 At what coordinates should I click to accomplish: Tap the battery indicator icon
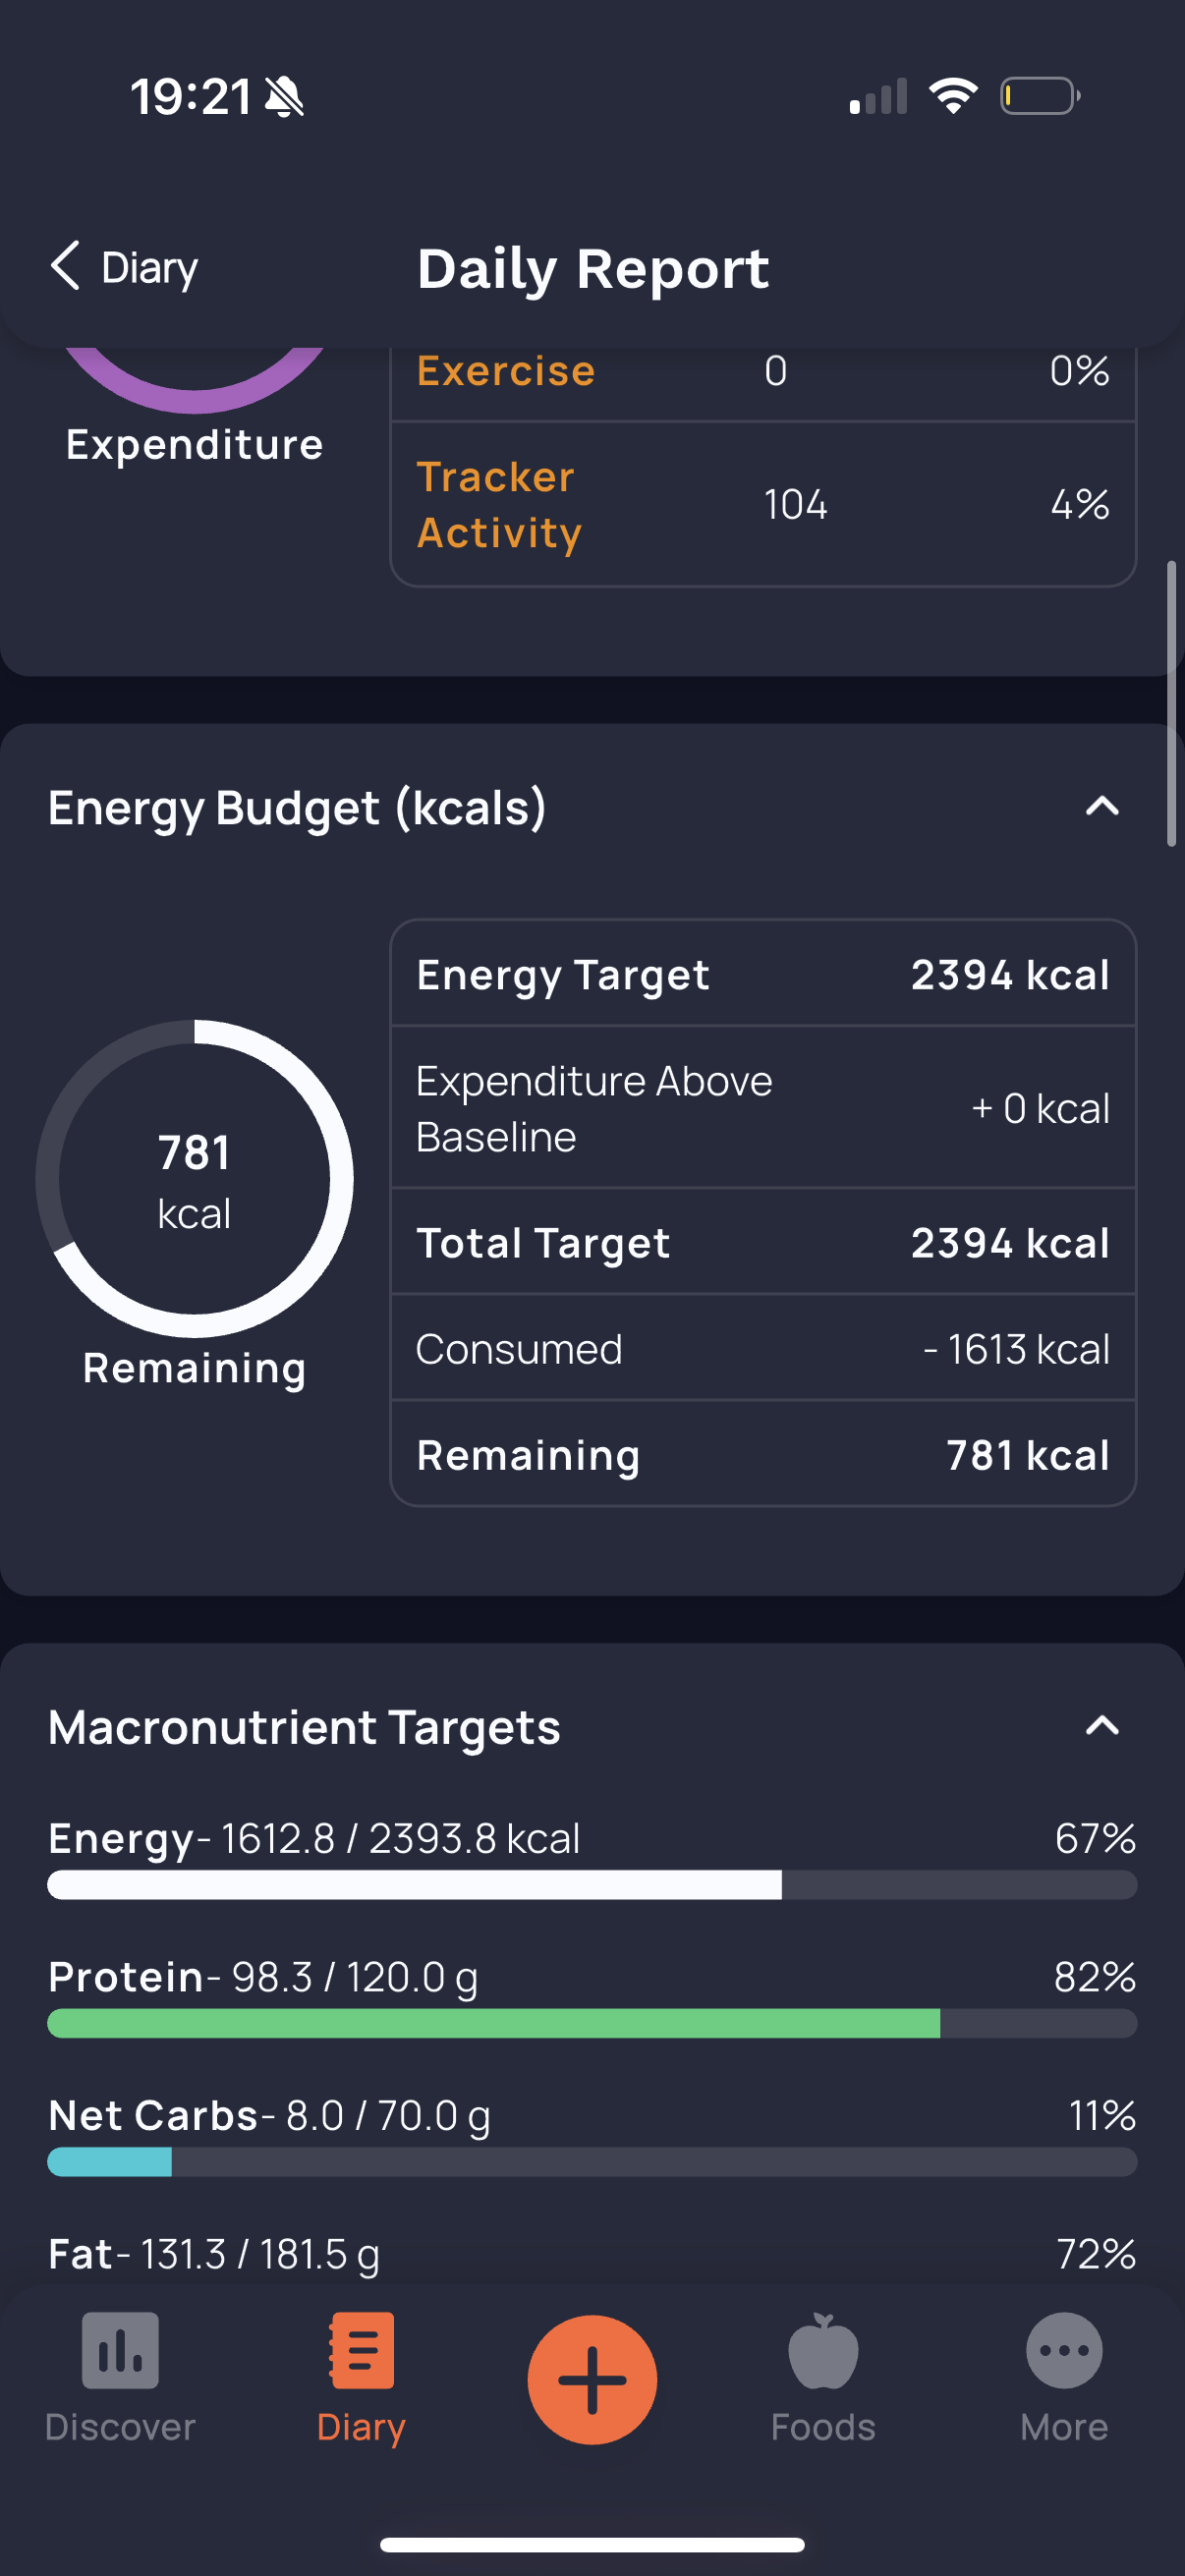point(1040,96)
